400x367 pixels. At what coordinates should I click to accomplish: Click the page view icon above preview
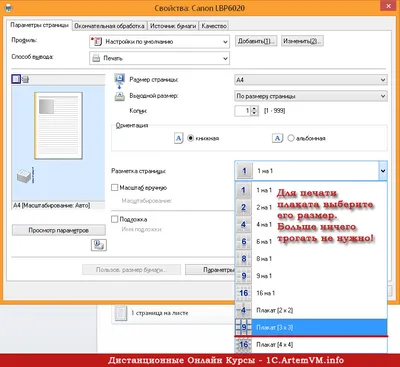[16, 79]
